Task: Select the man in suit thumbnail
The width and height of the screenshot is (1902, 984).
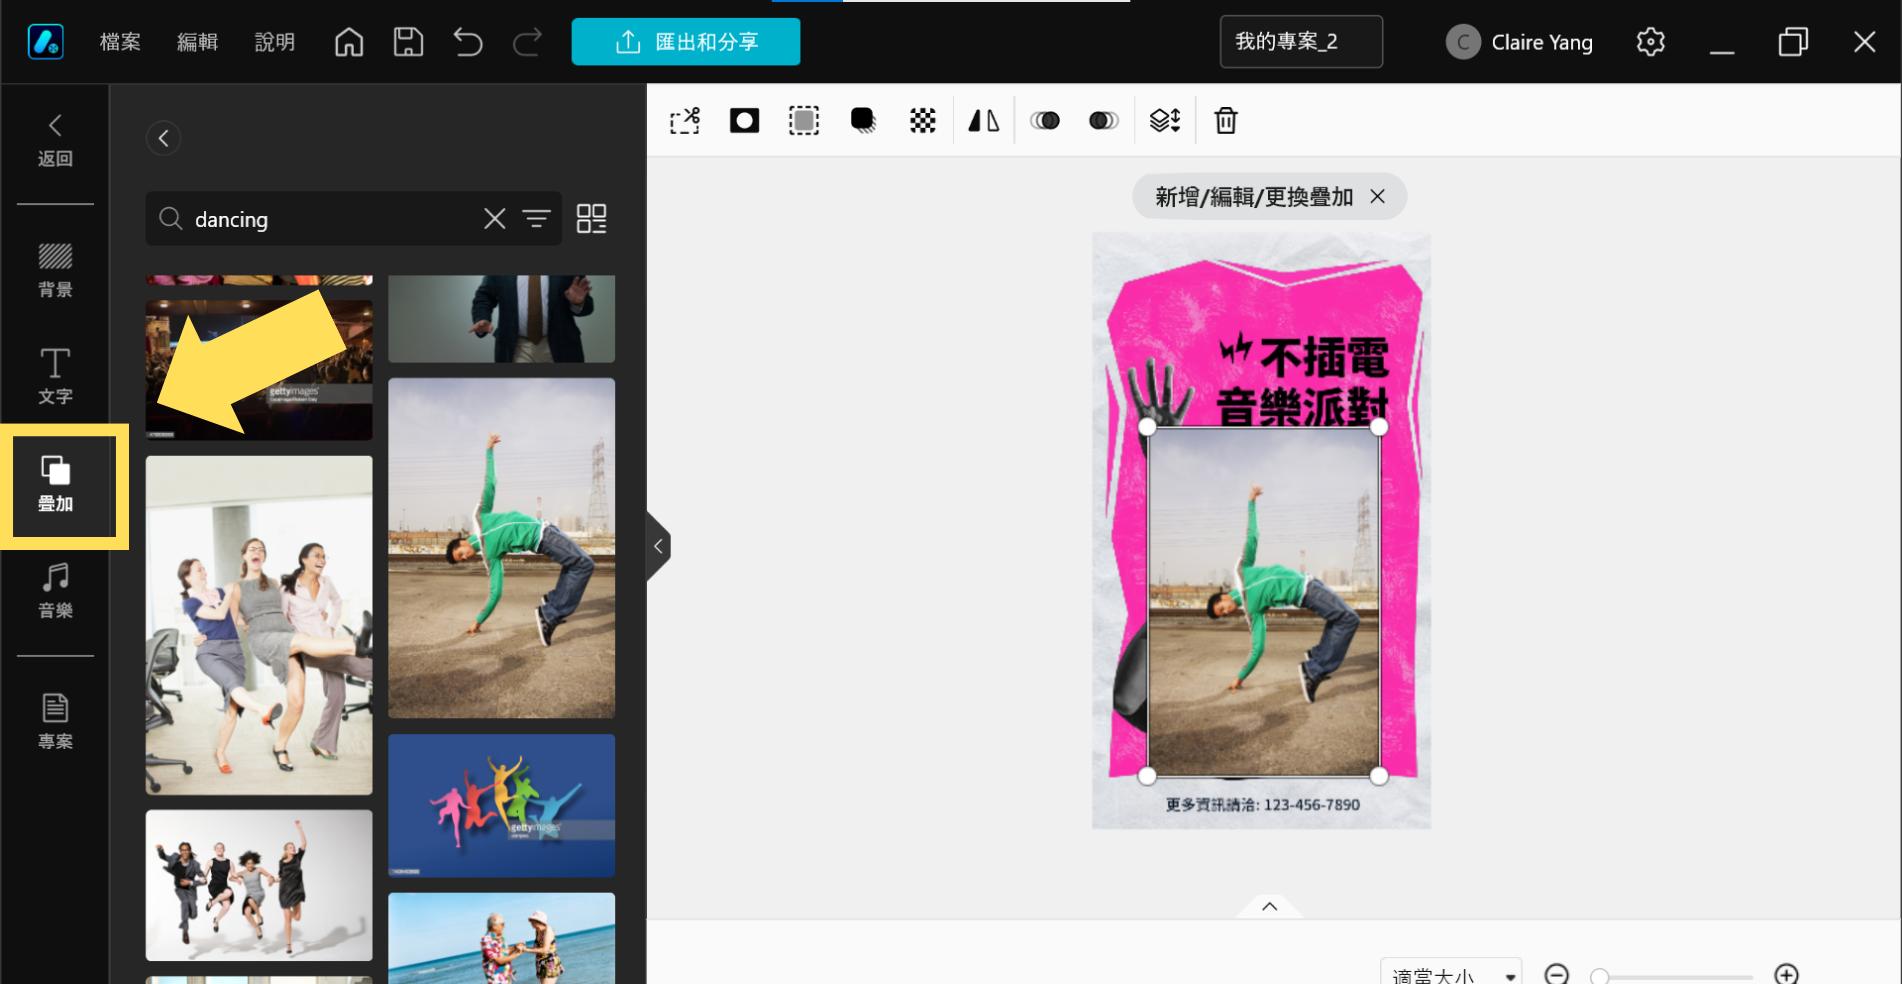Action: click(502, 319)
